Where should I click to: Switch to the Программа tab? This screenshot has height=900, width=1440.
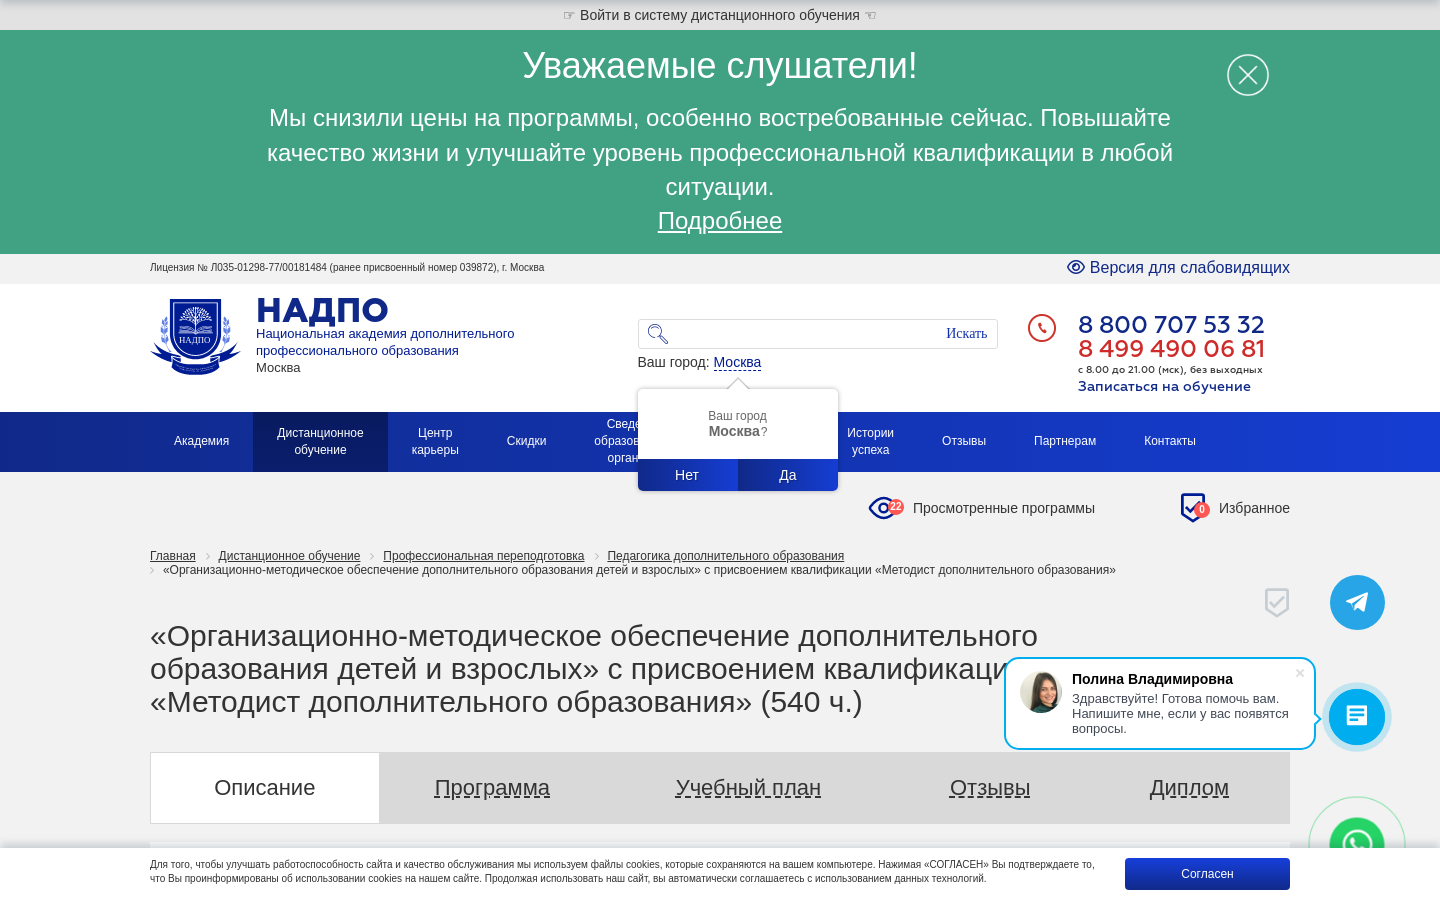pos(492,788)
